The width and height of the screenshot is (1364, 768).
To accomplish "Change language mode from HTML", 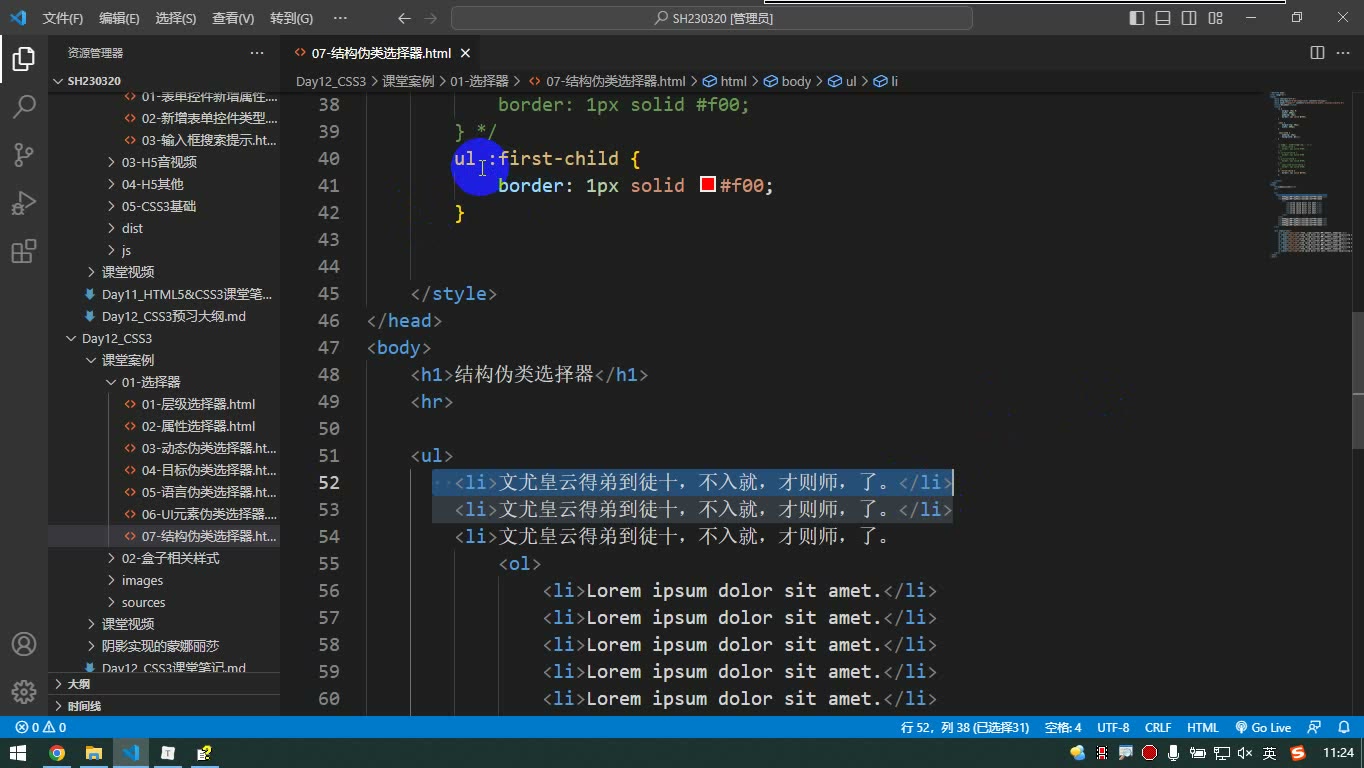I will [1203, 728].
